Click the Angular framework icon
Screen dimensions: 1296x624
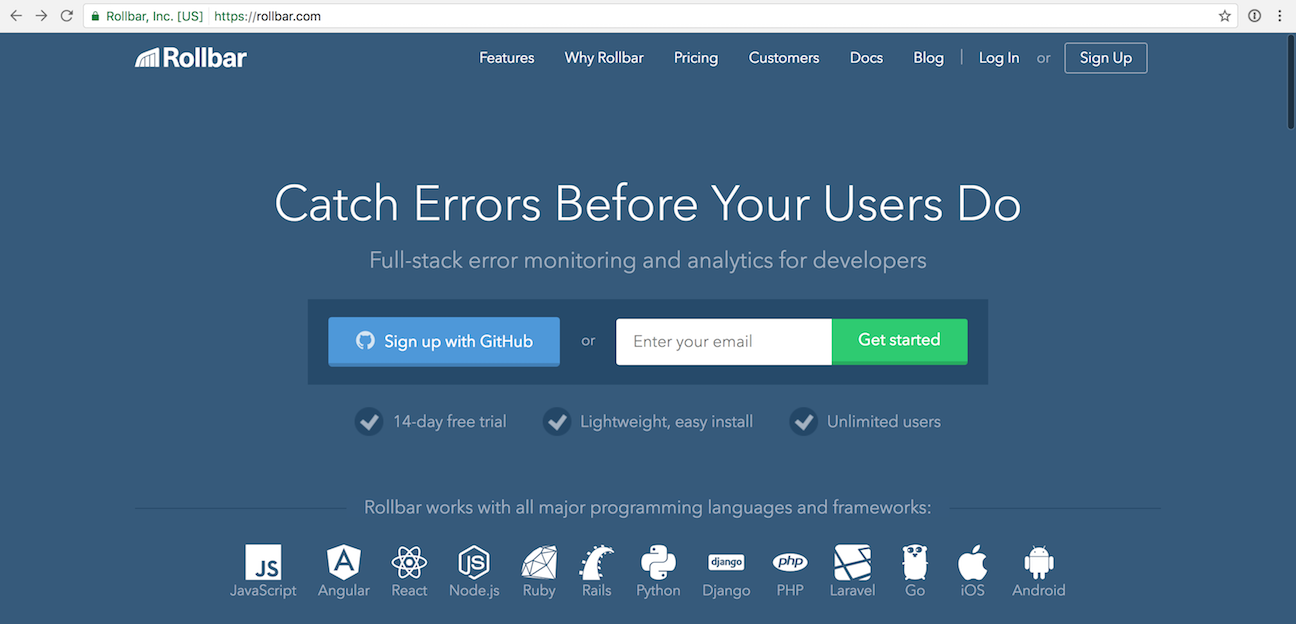coord(343,562)
